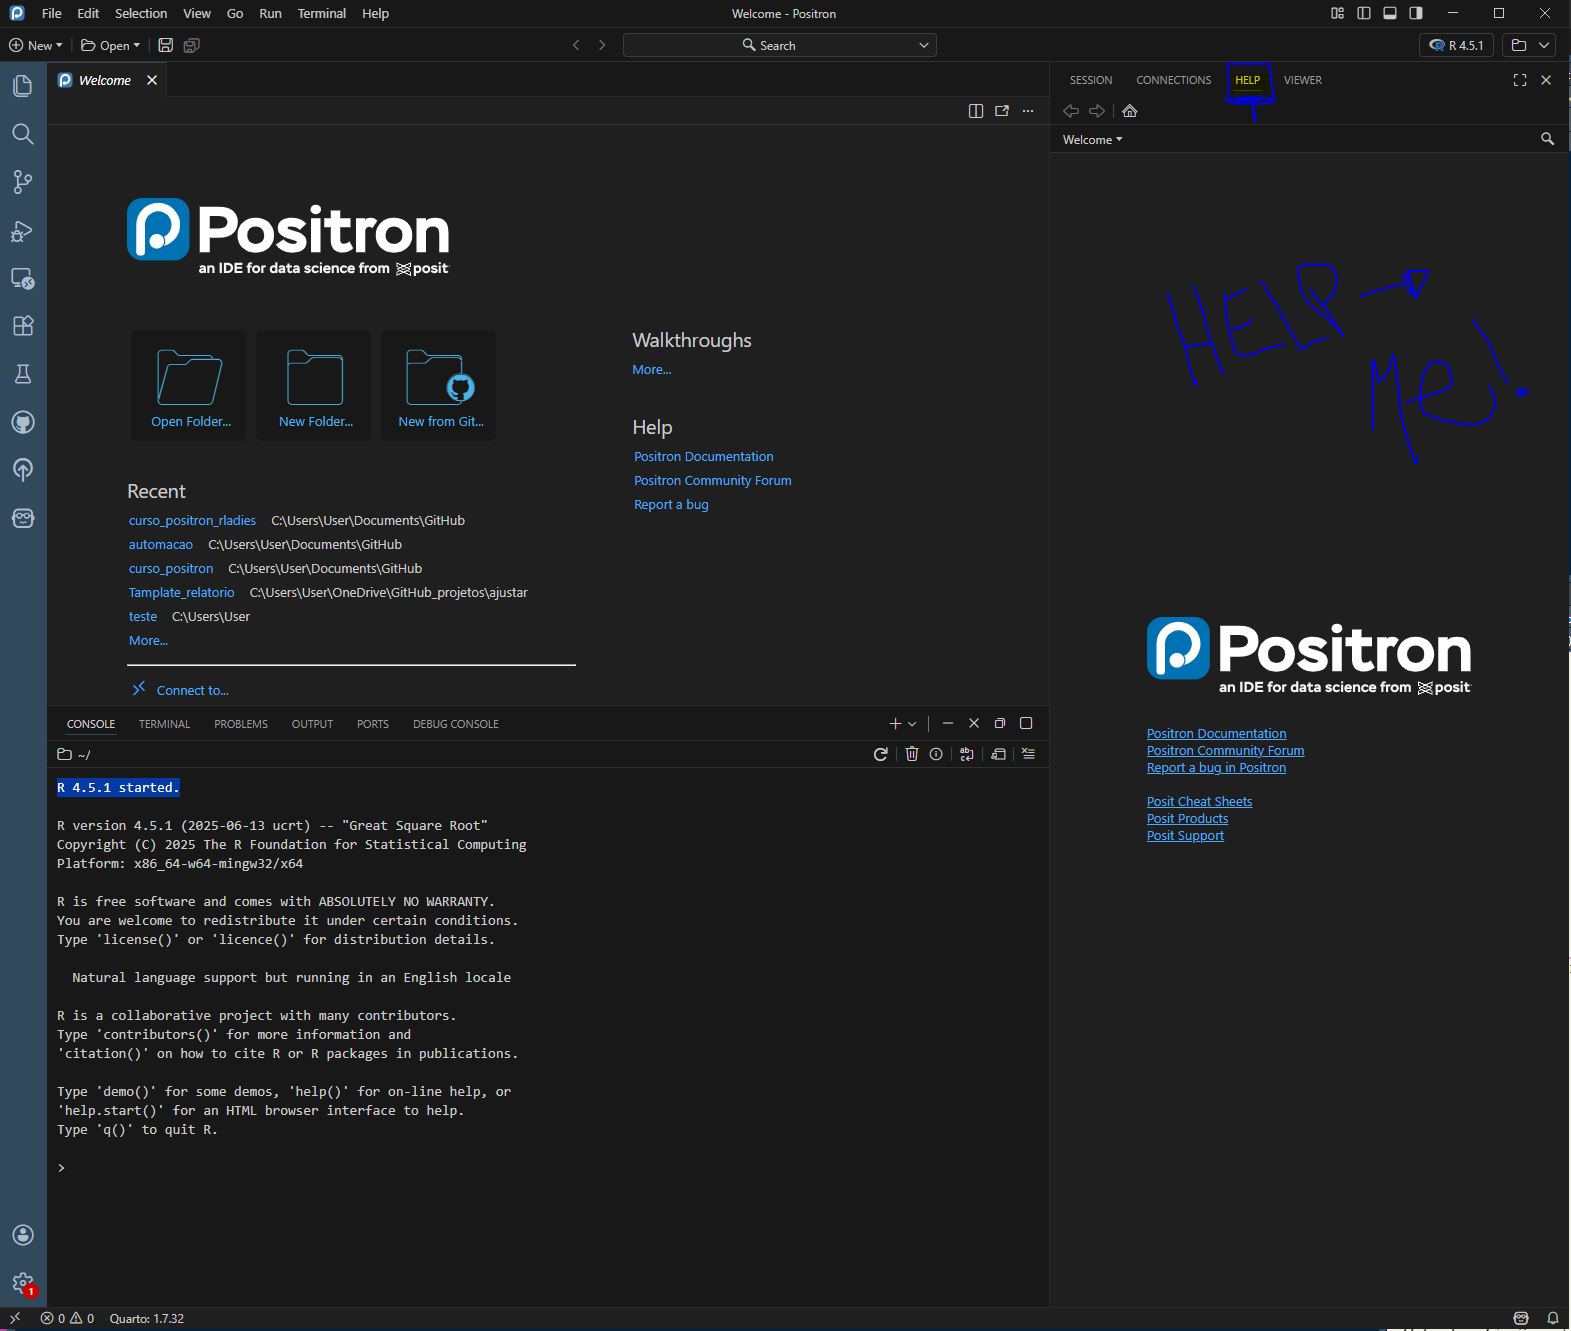Click the Search command center field
Image resolution: width=1571 pixels, height=1331 pixels.
click(x=778, y=45)
